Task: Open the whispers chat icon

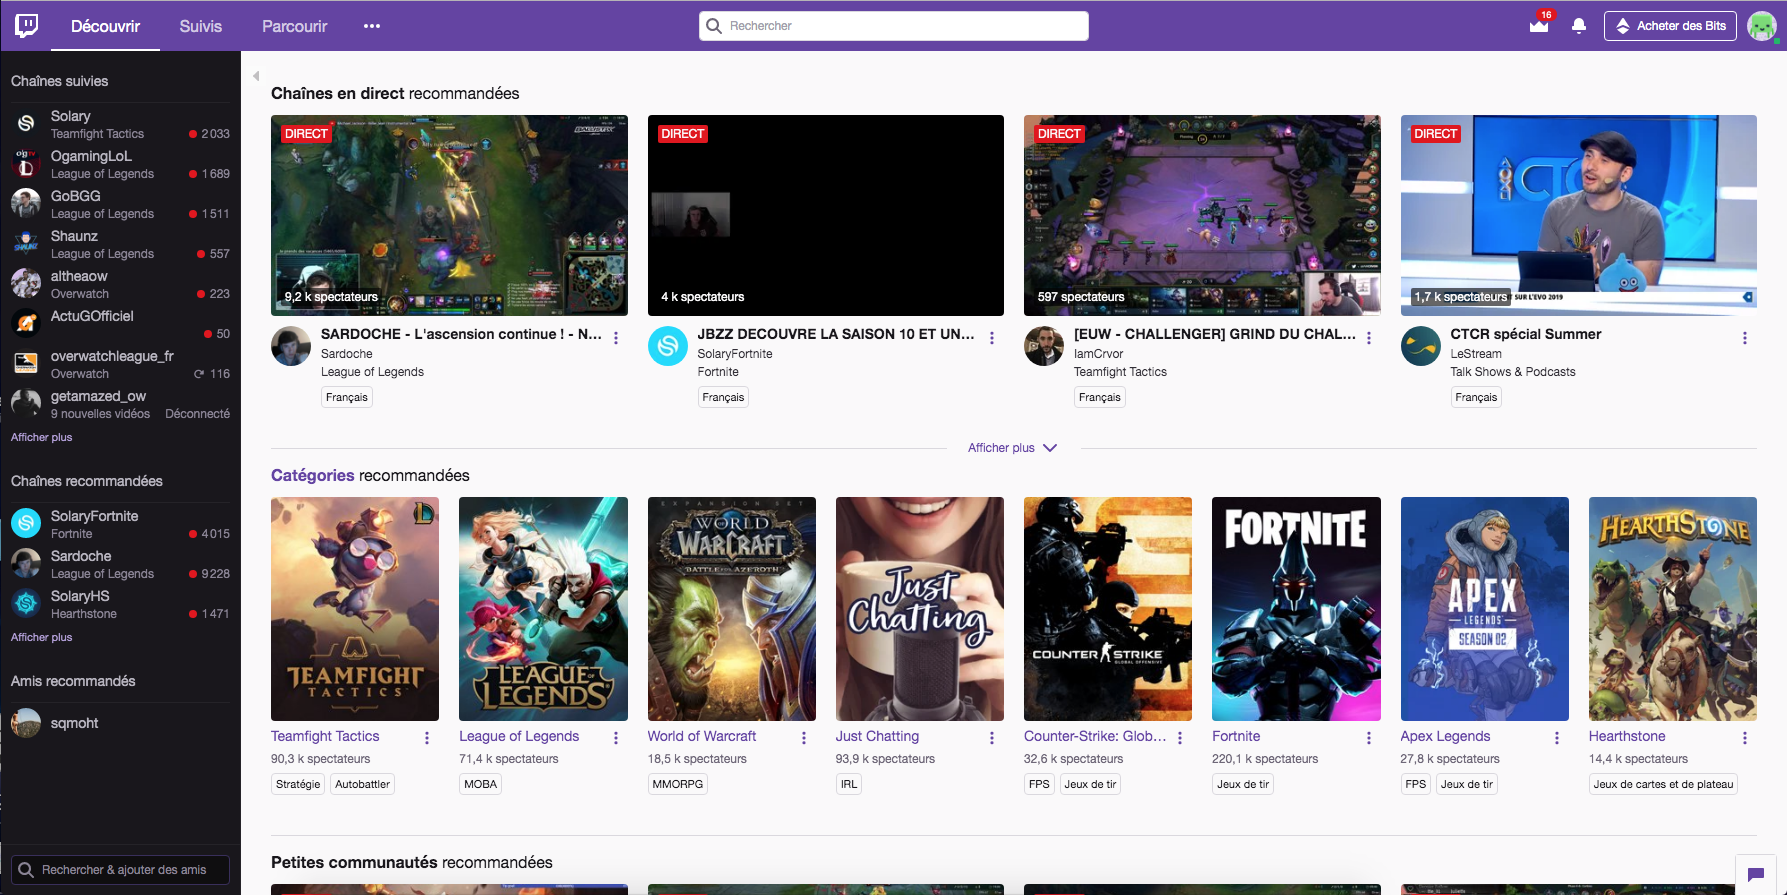Action: click(1755, 874)
